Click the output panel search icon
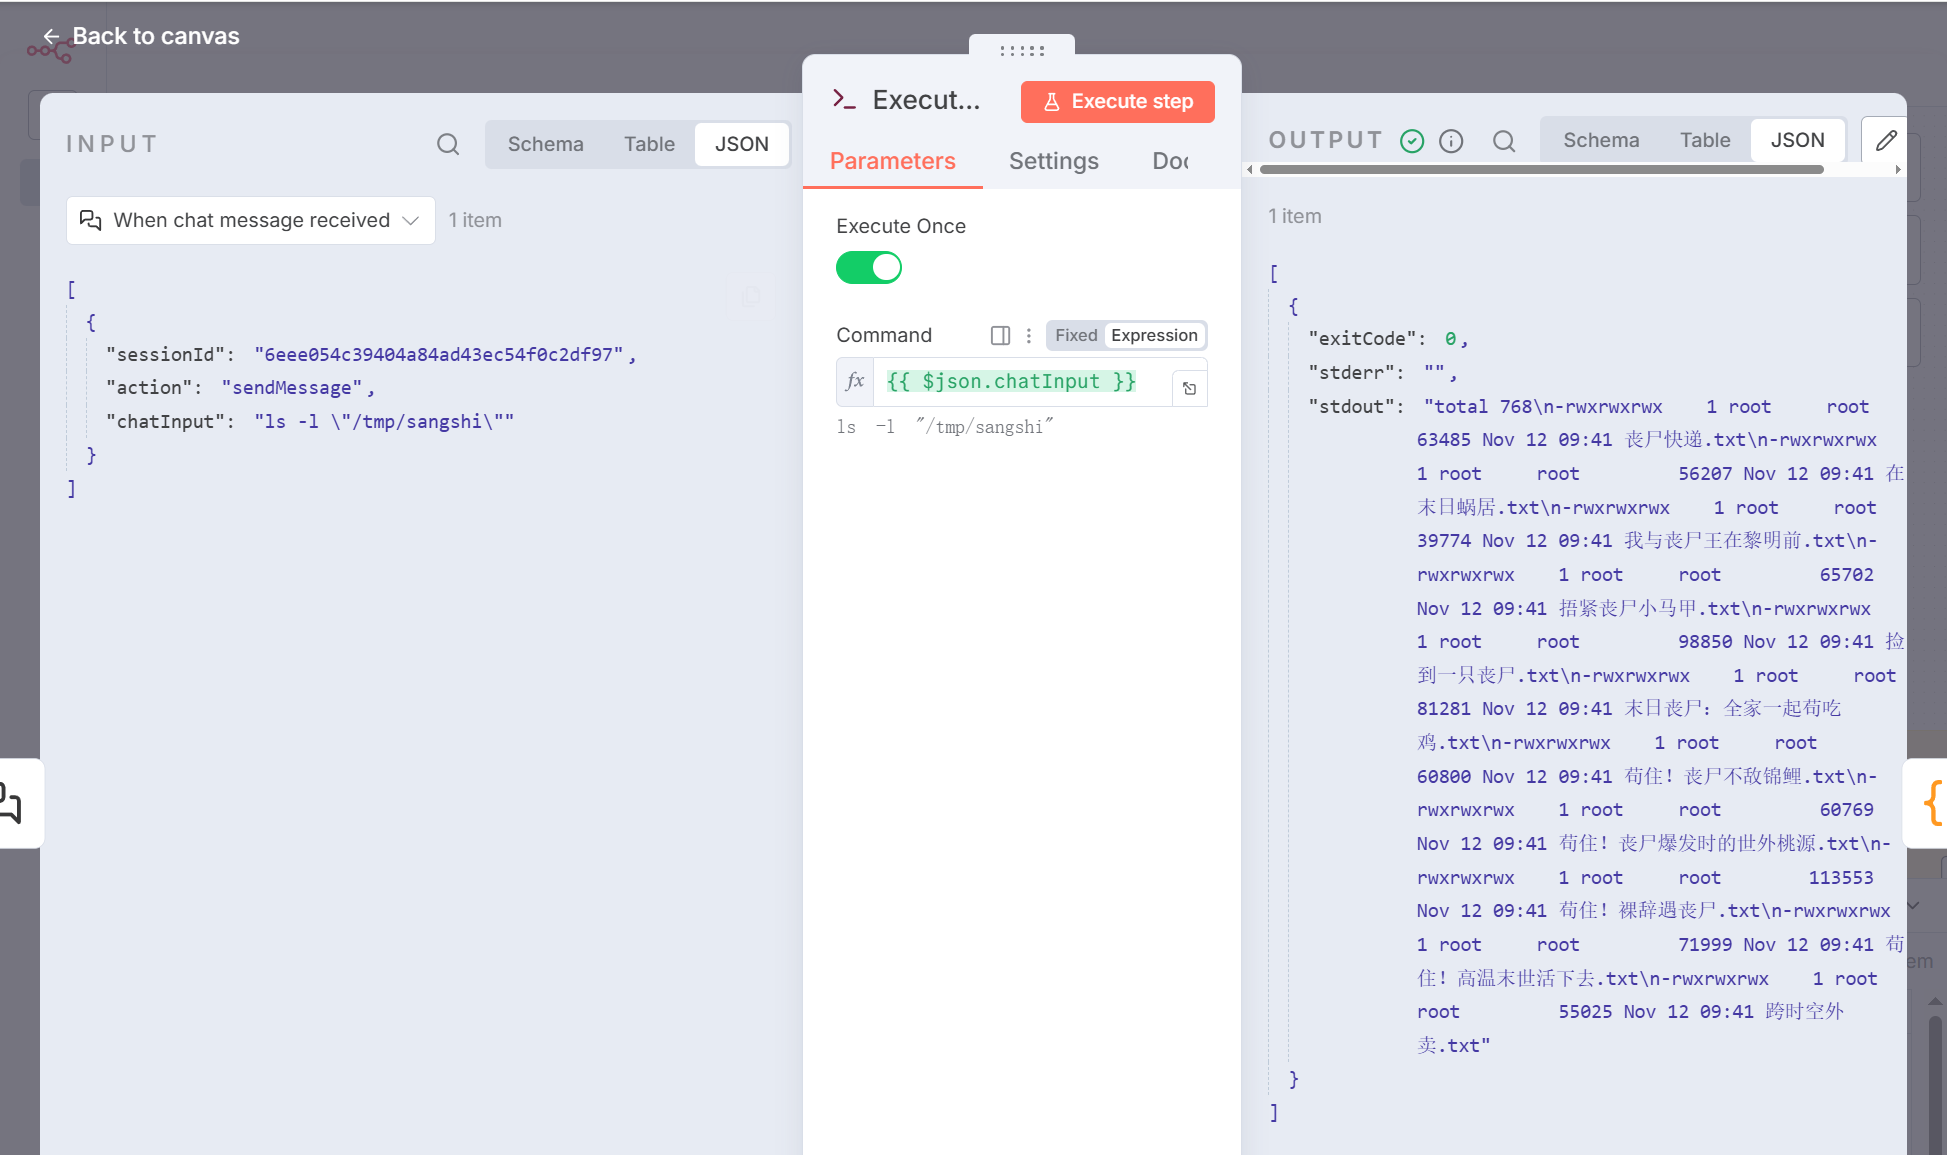 pyautogui.click(x=1504, y=141)
